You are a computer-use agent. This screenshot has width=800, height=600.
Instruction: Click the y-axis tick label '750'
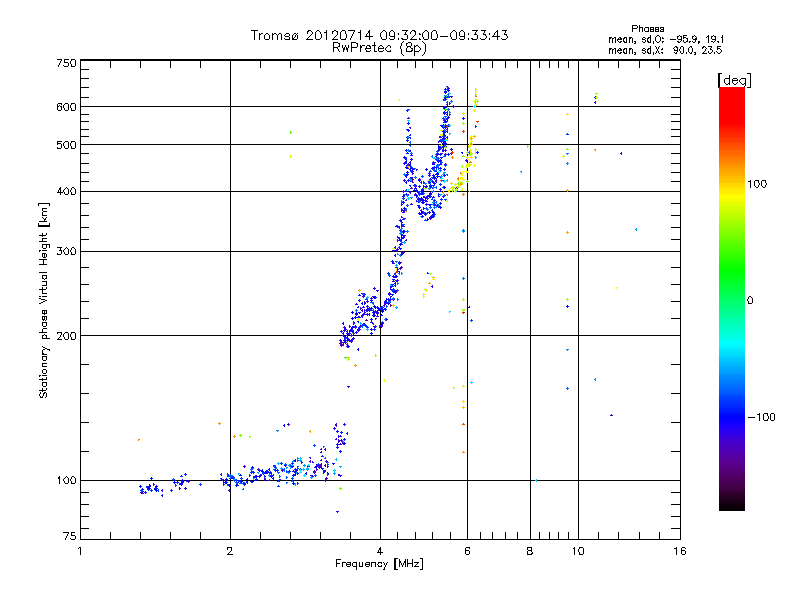(66, 63)
